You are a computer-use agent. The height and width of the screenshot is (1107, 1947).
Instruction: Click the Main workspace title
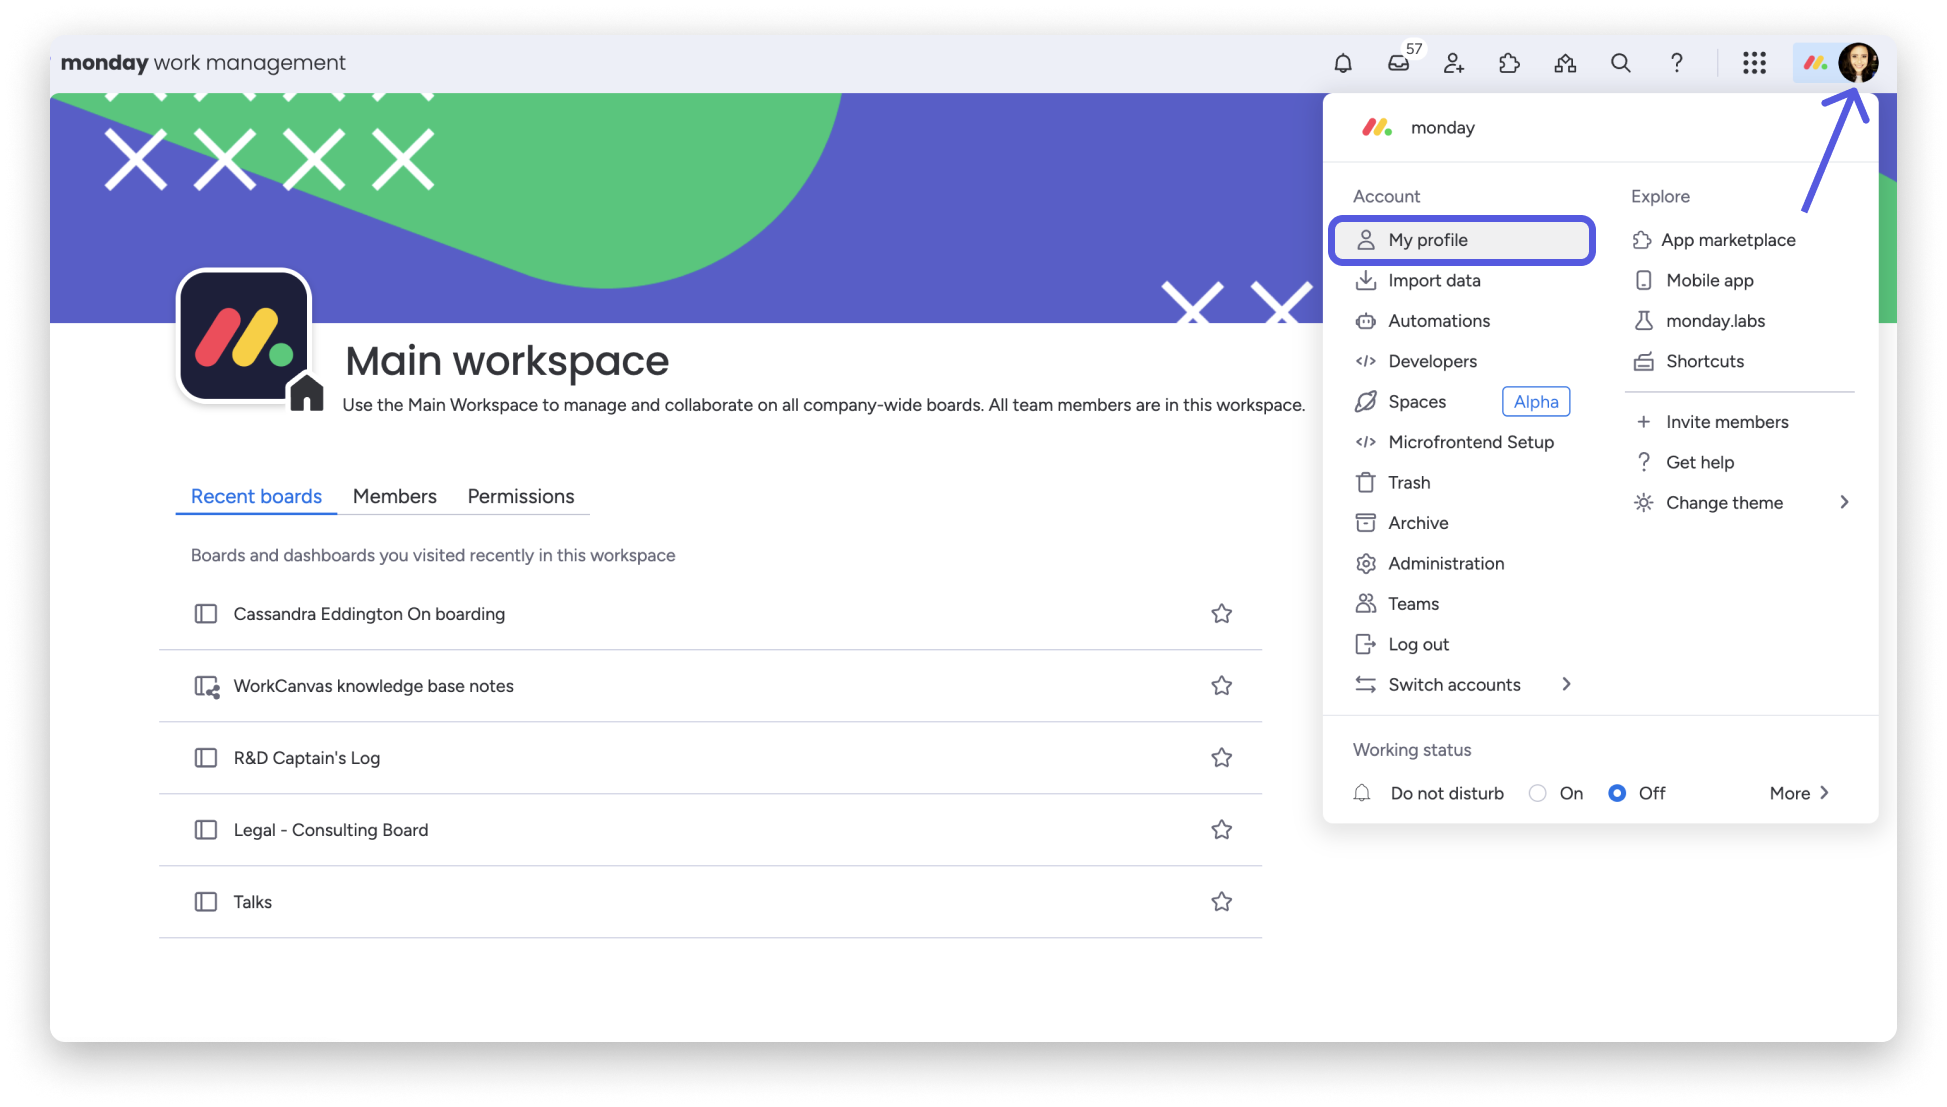coord(507,361)
